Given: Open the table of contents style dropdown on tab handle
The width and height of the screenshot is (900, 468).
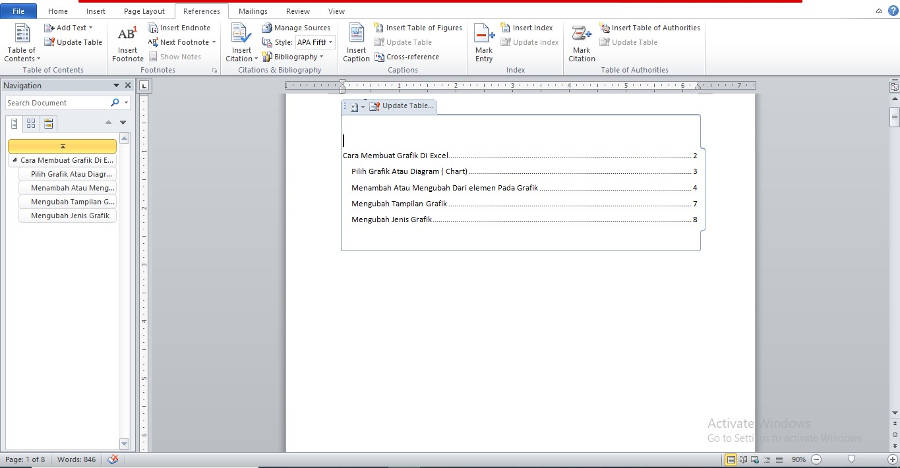Looking at the screenshot, I should pos(357,106).
